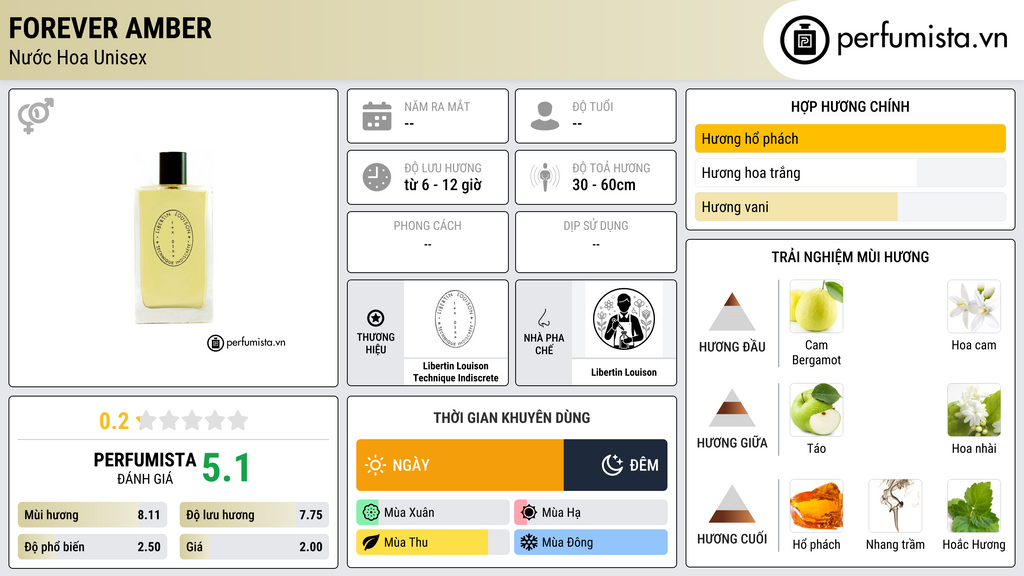The image size is (1024, 576).
Task: Click the perfumista.vn site name text
Action: tap(922, 38)
